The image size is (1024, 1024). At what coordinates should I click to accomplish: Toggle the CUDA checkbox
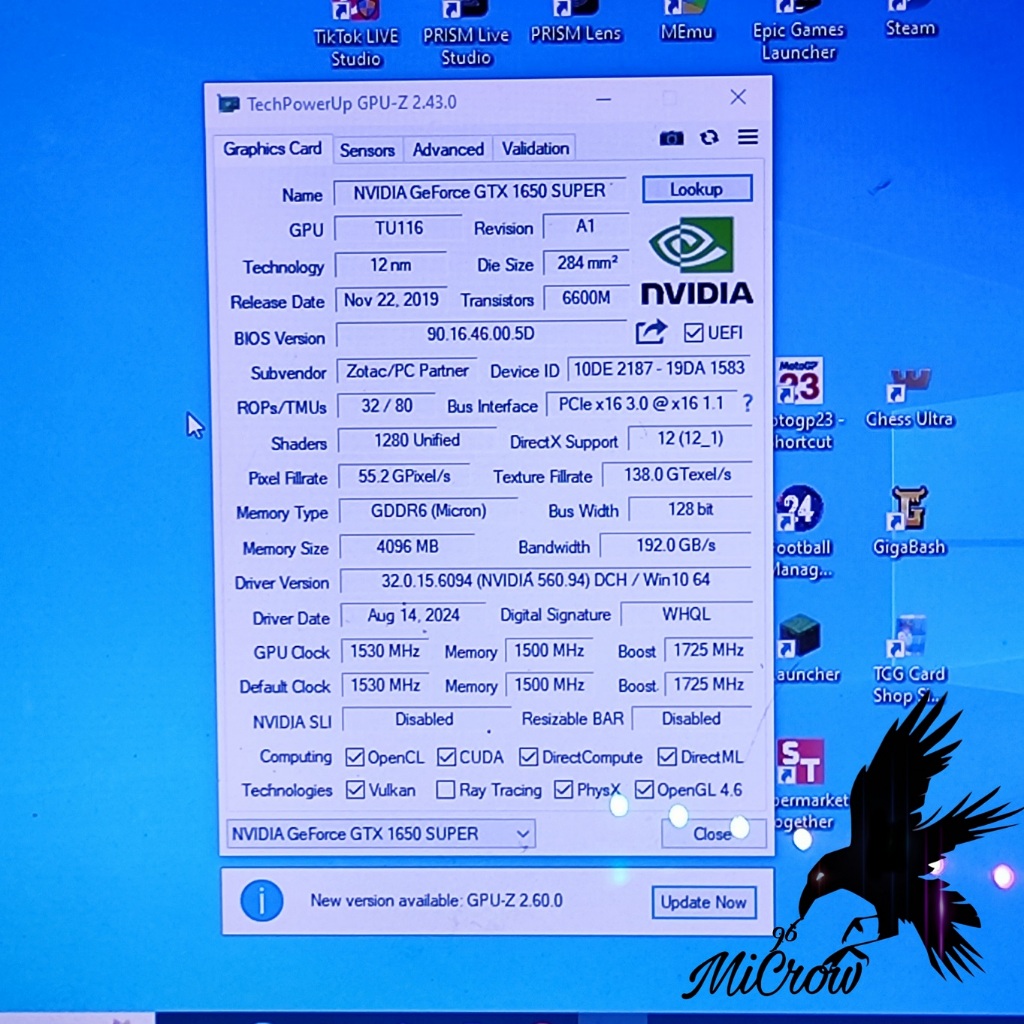click(445, 757)
